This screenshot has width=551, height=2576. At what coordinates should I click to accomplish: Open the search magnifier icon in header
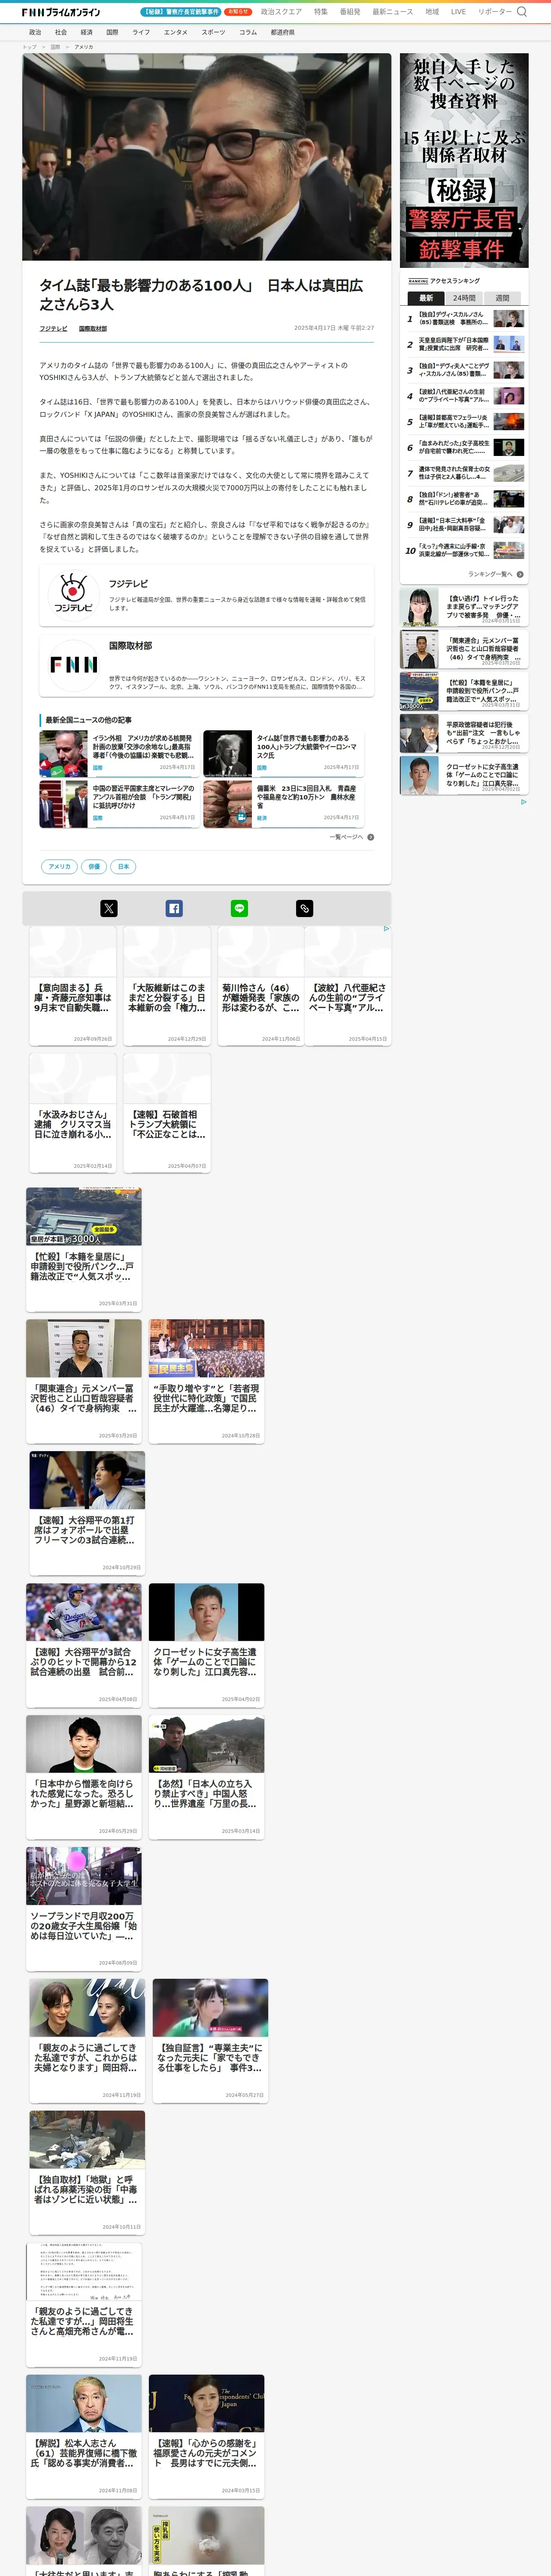coord(521,12)
